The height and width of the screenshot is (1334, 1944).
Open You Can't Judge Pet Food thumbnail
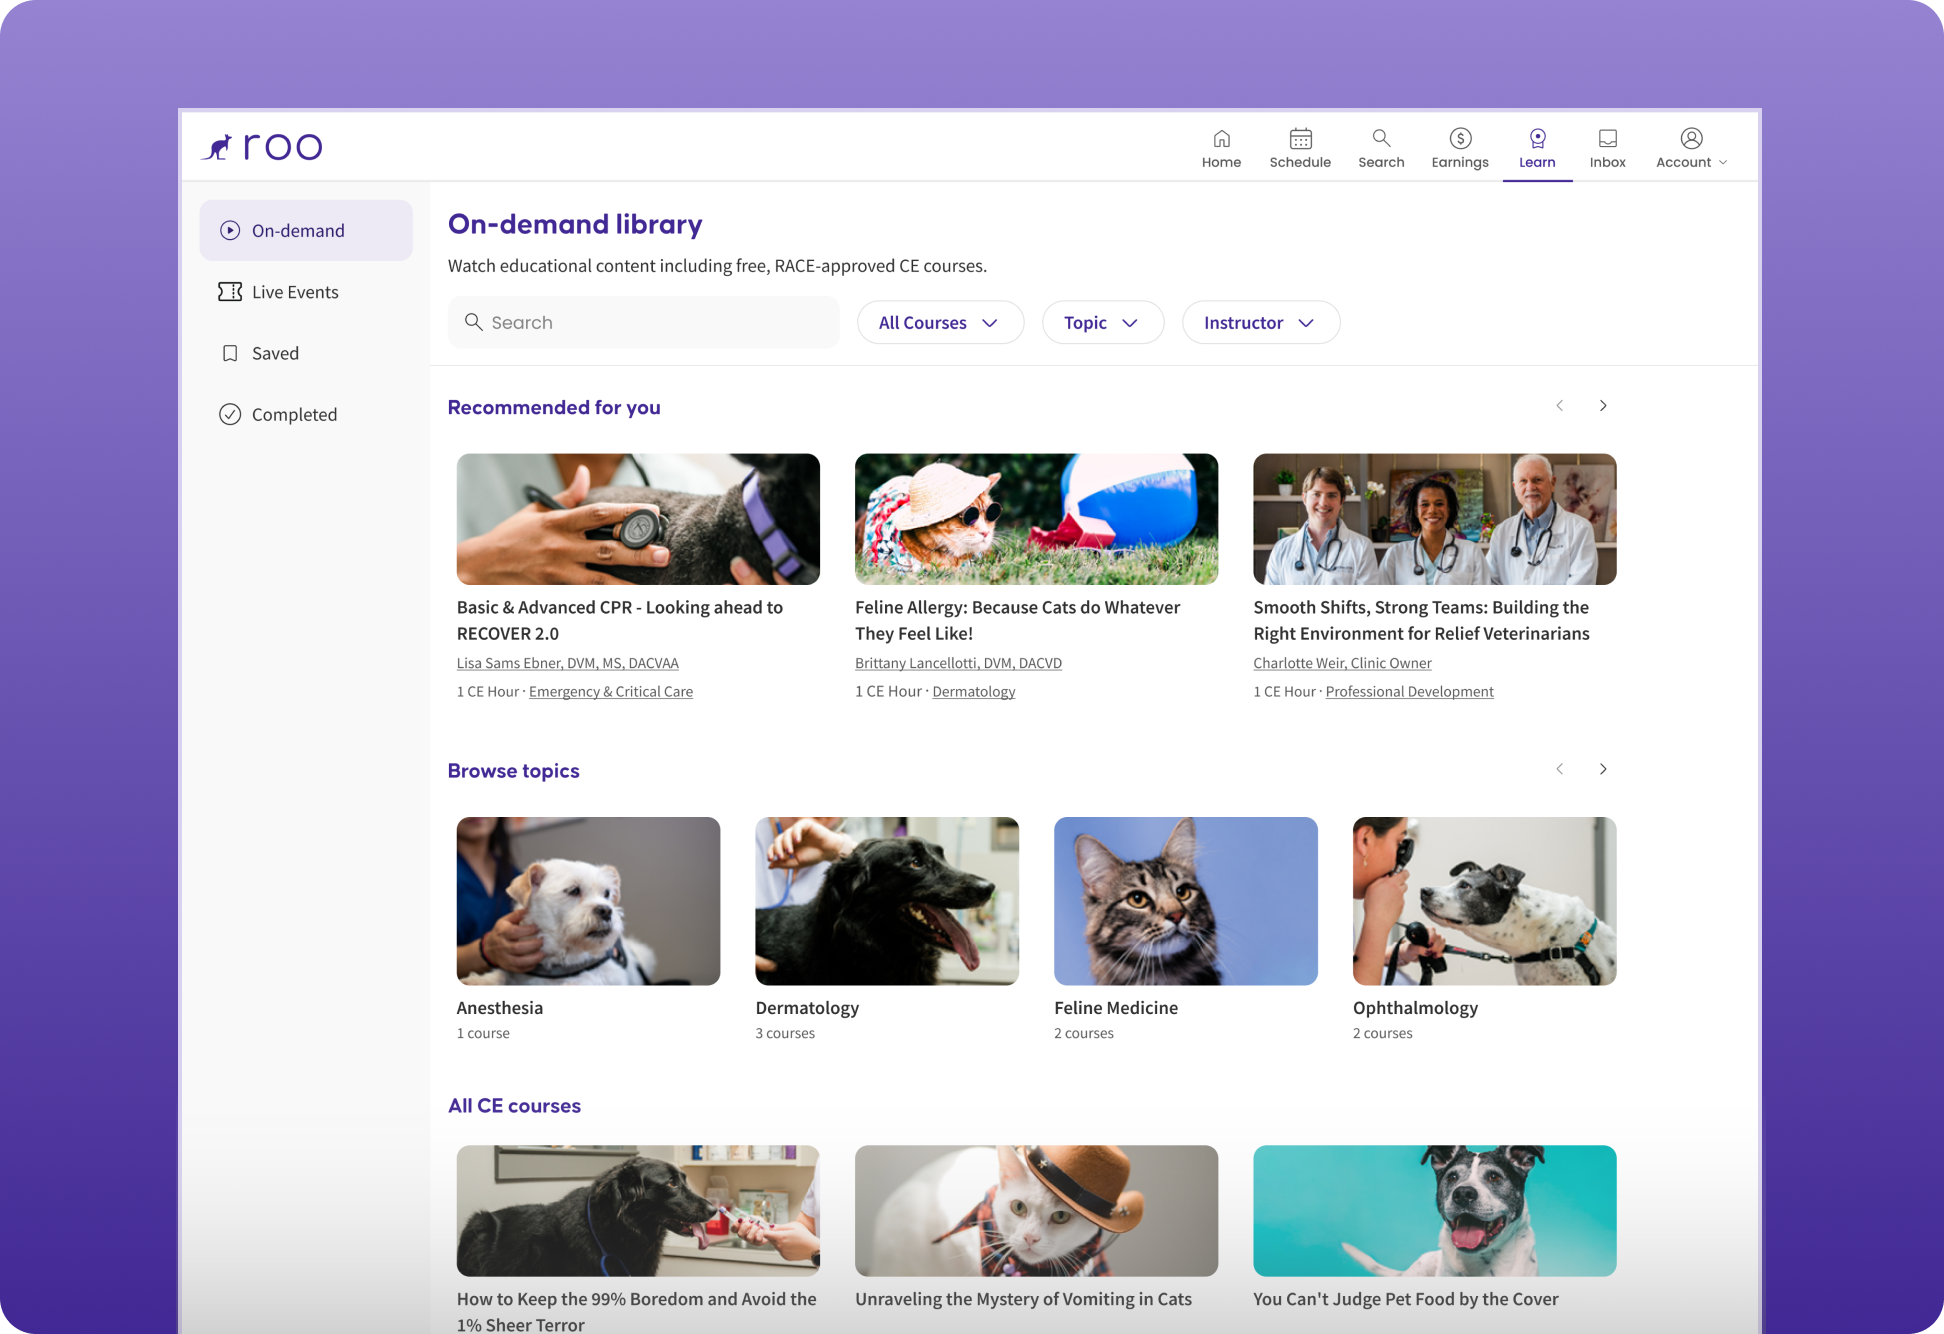pyautogui.click(x=1435, y=1211)
